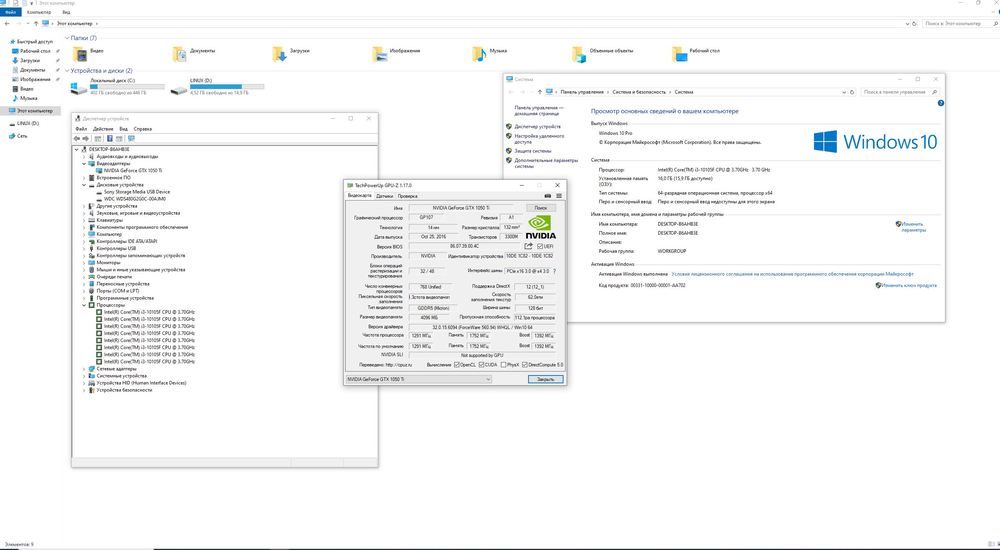Click up arrow in System window navigation
Image resolution: width=1000 pixels, height=550 pixels.
click(540, 92)
